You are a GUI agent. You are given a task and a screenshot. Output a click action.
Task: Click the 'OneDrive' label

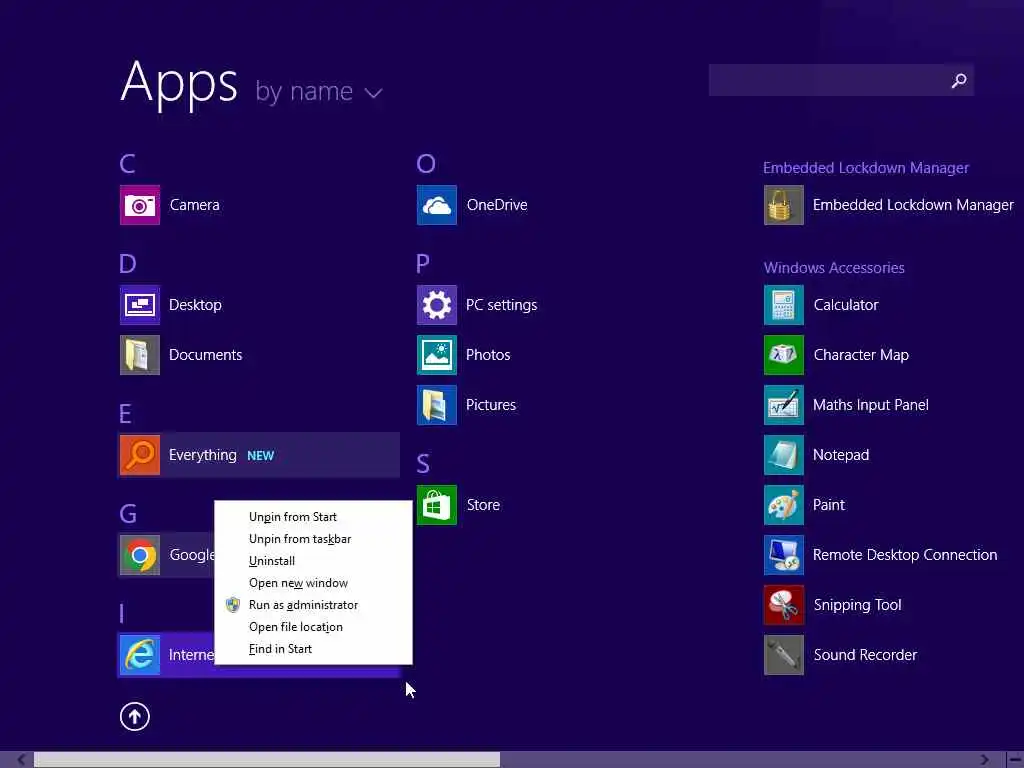pos(497,205)
